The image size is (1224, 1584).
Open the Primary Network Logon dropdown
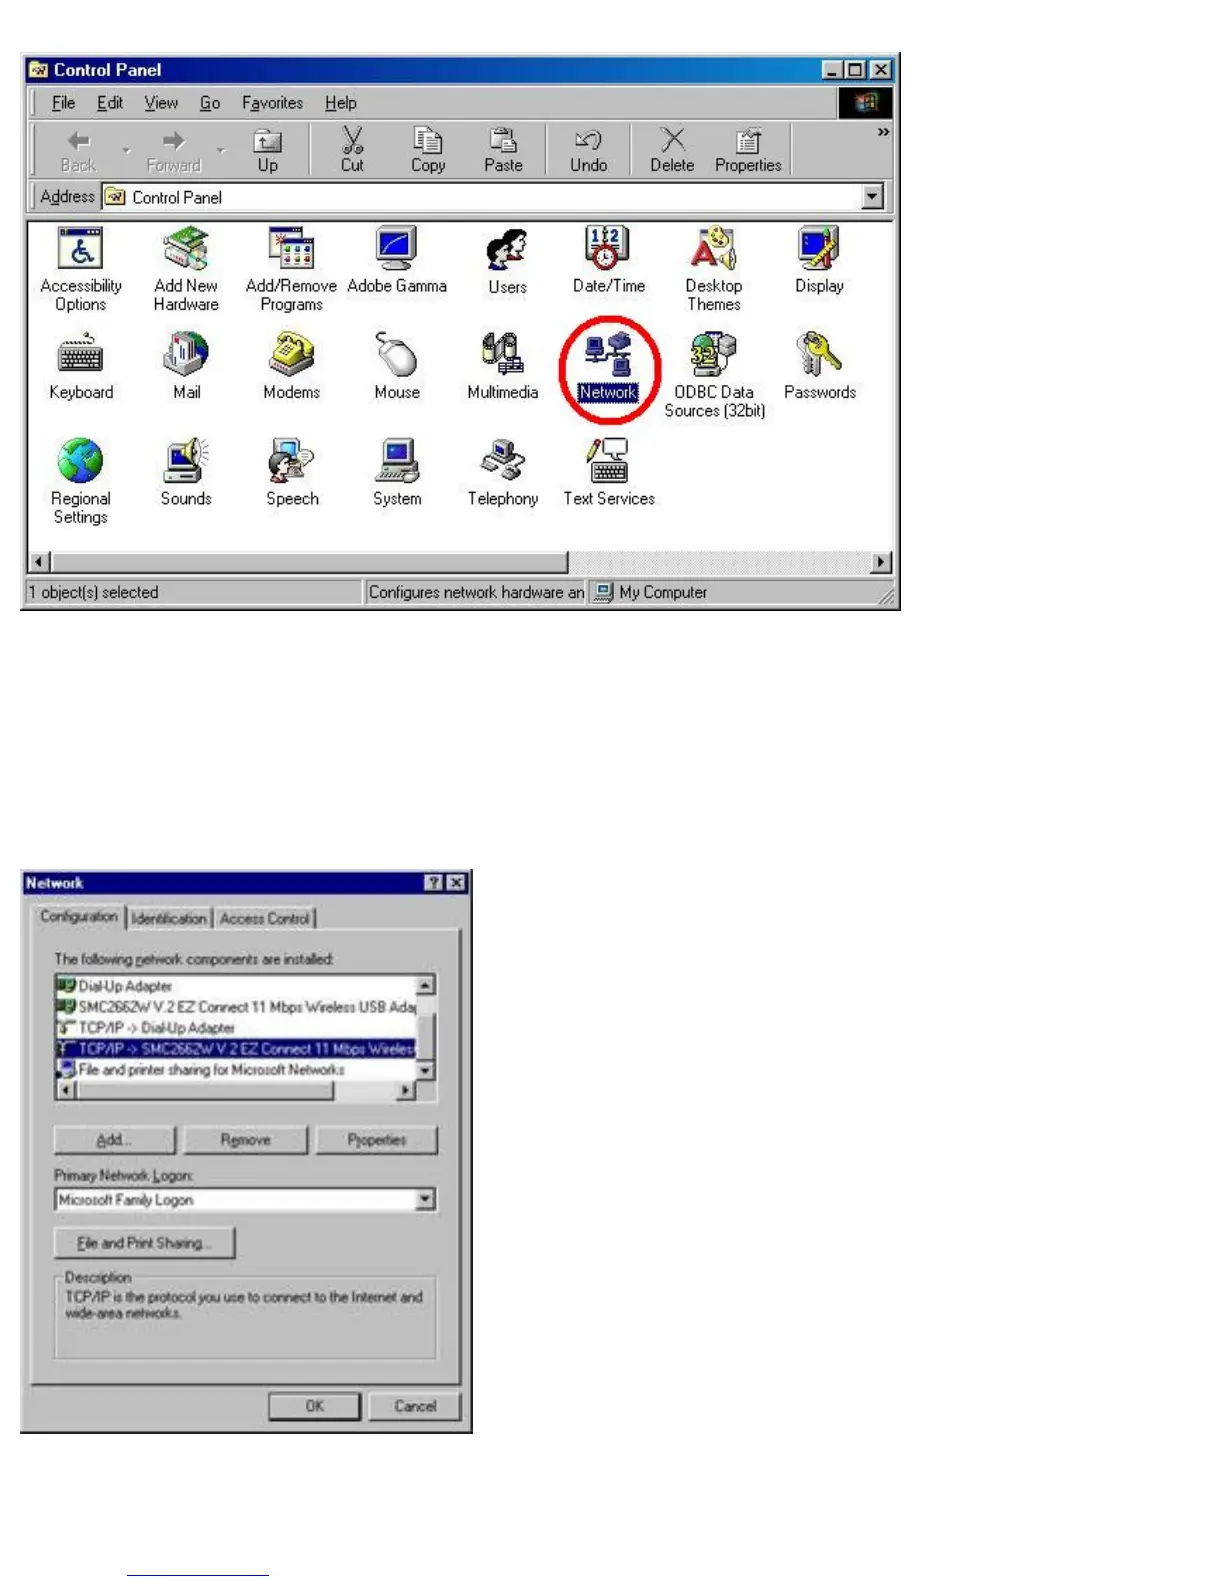coord(425,1199)
